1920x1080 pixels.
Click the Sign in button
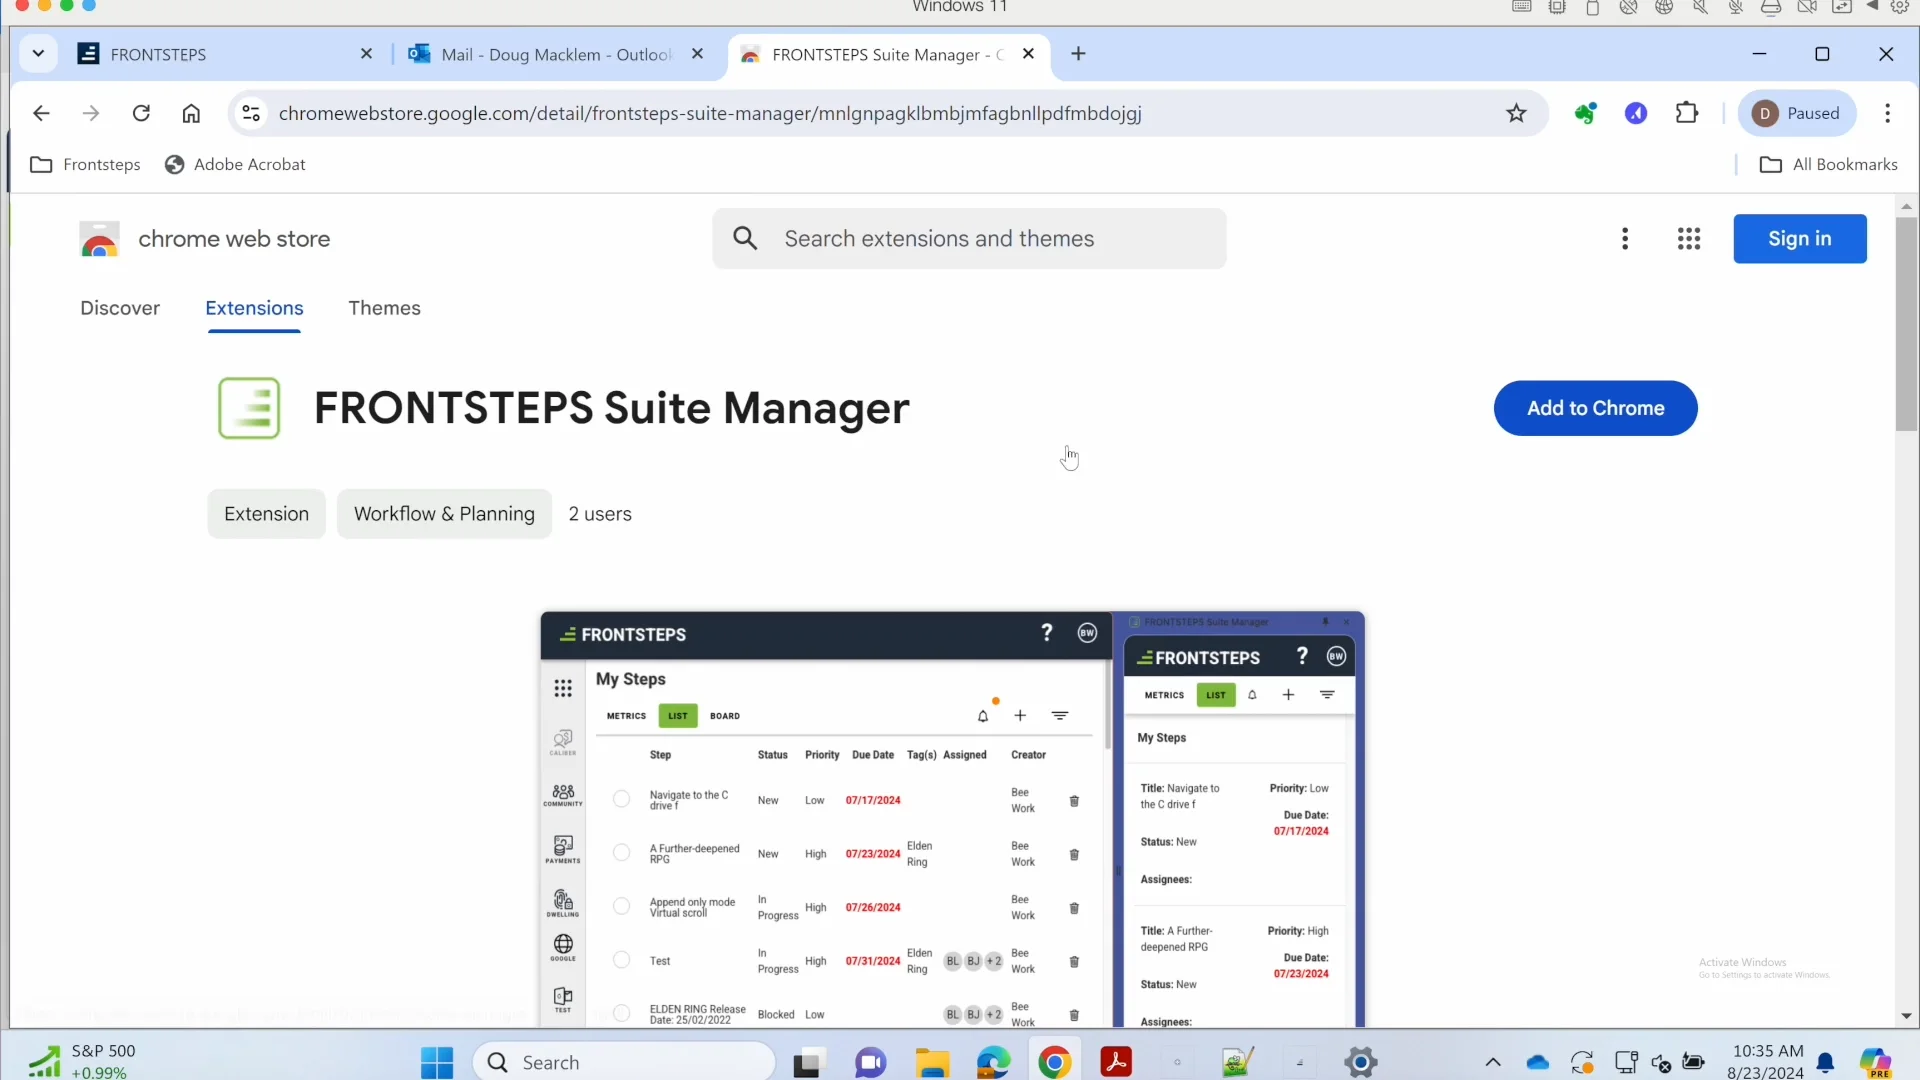pyautogui.click(x=1799, y=239)
